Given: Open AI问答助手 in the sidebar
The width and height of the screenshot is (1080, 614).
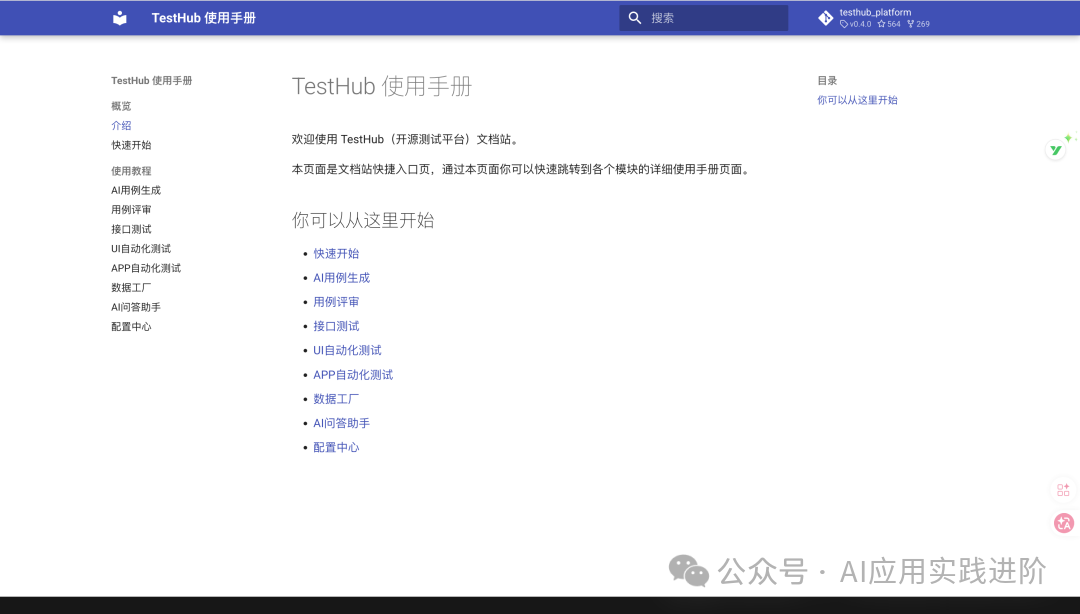Looking at the screenshot, I should pyautogui.click(x=136, y=307).
